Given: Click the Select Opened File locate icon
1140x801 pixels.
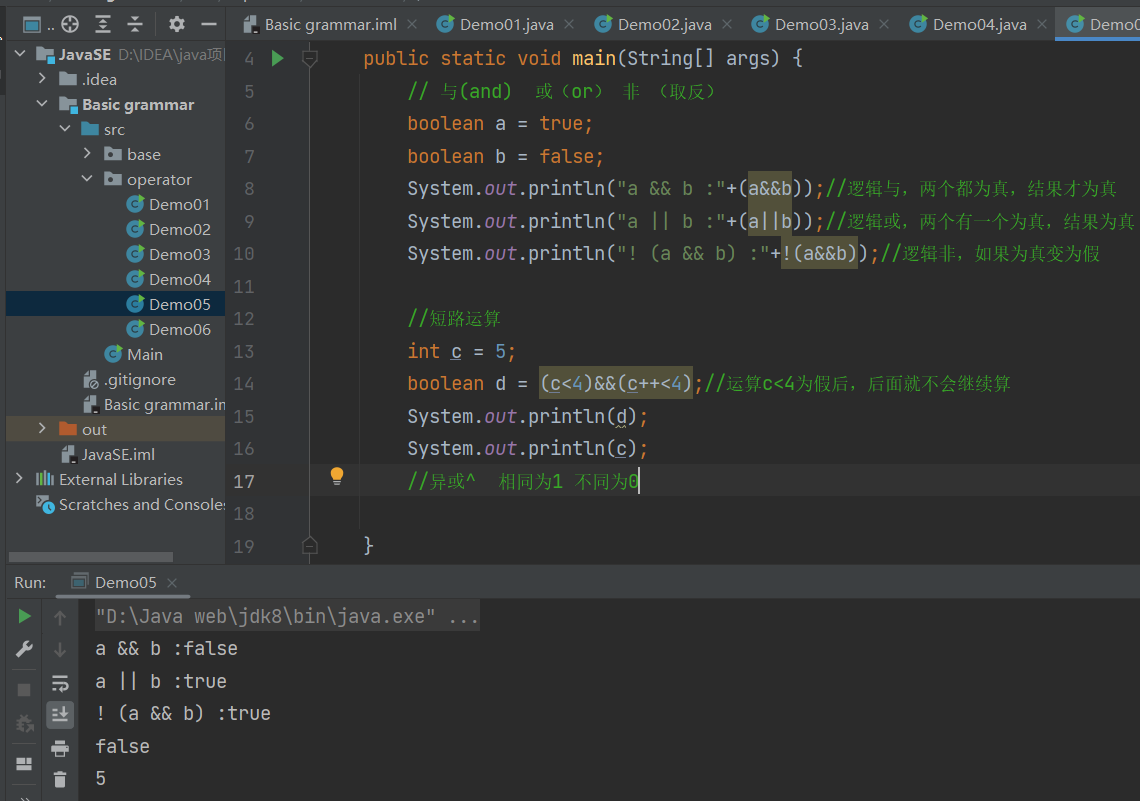Looking at the screenshot, I should tap(69, 24).
